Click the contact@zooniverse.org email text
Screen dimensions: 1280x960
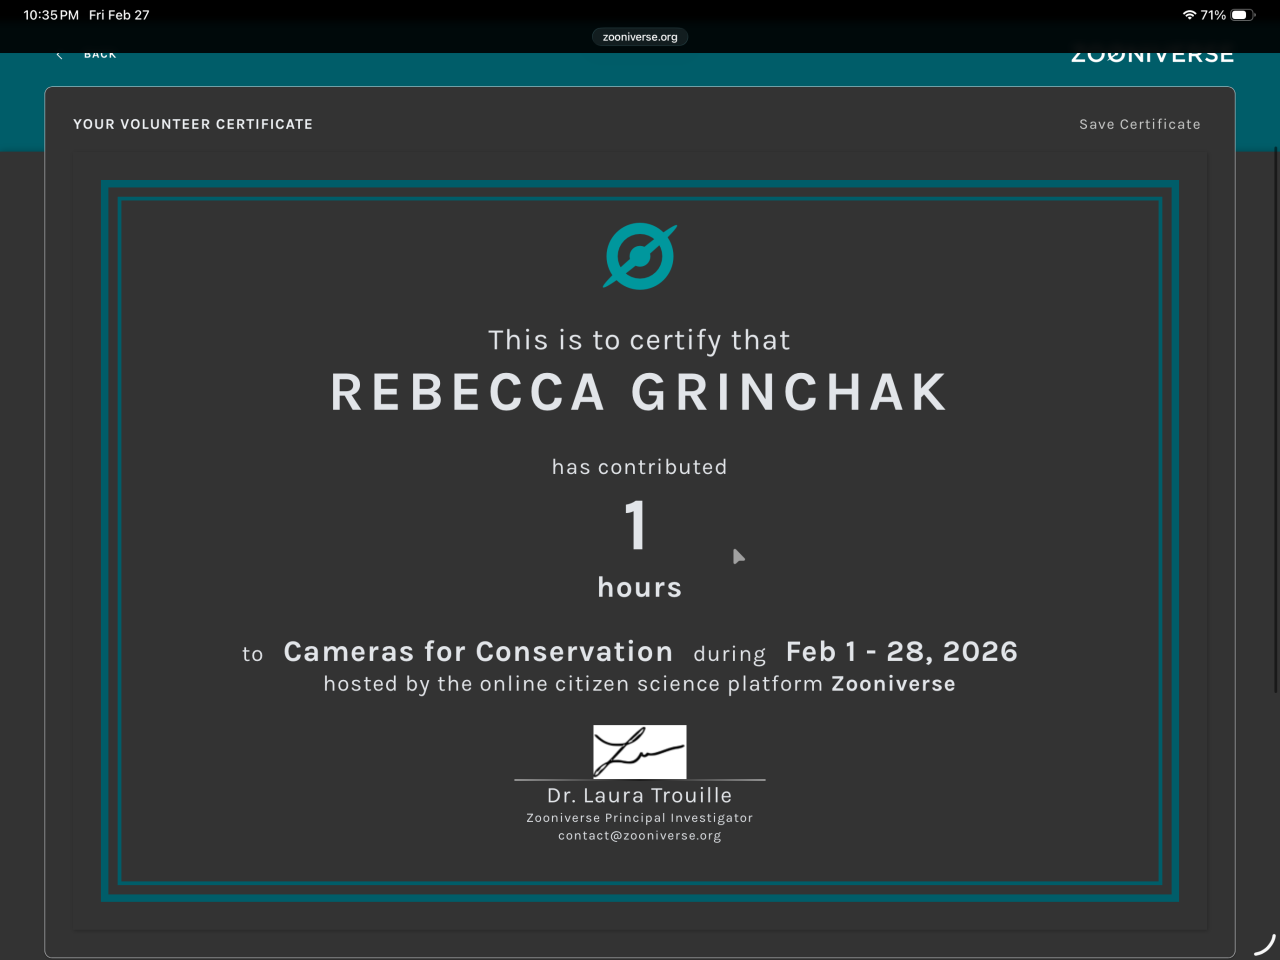coord(640,836)
